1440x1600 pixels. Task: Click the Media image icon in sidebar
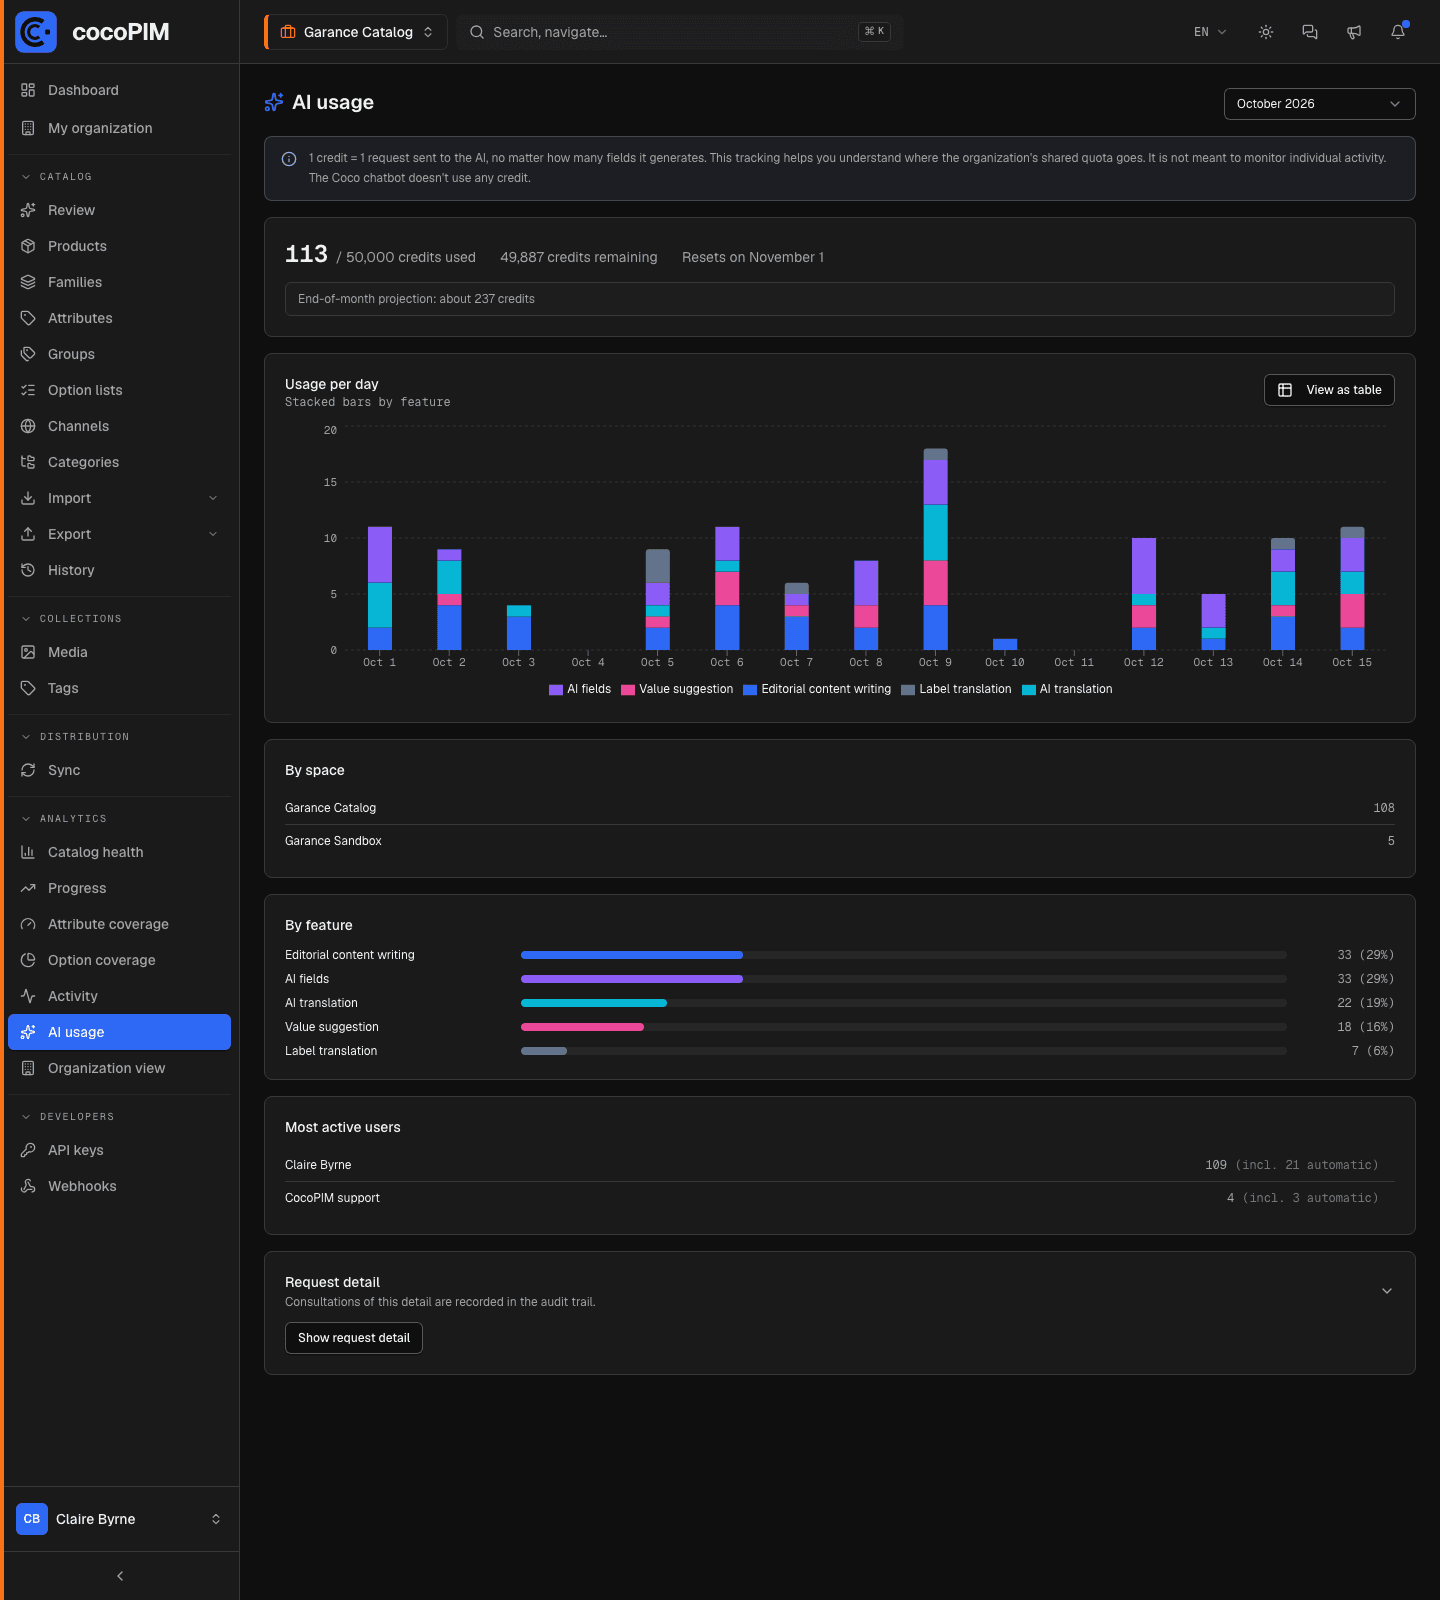click(x=28, y=652)
